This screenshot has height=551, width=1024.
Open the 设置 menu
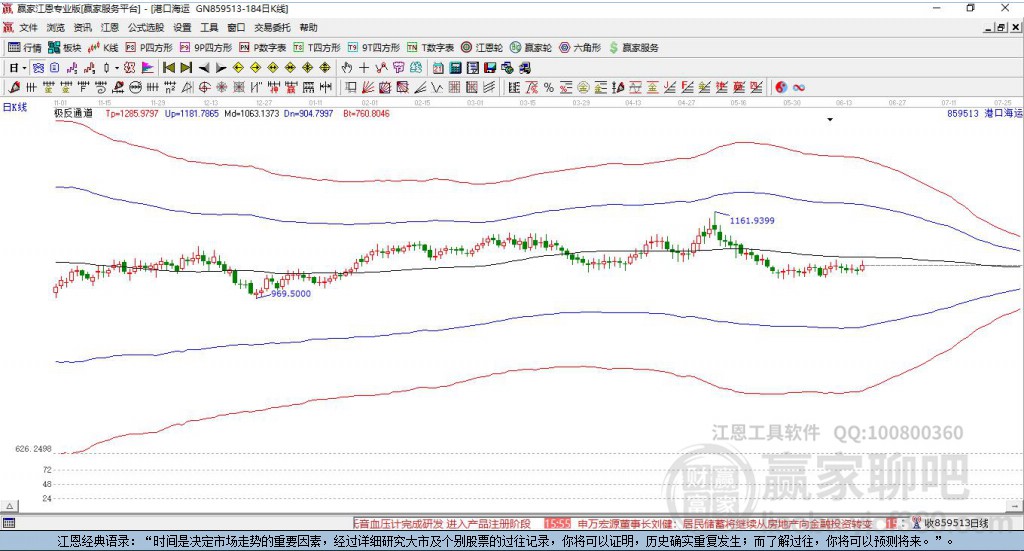[182, 27]
